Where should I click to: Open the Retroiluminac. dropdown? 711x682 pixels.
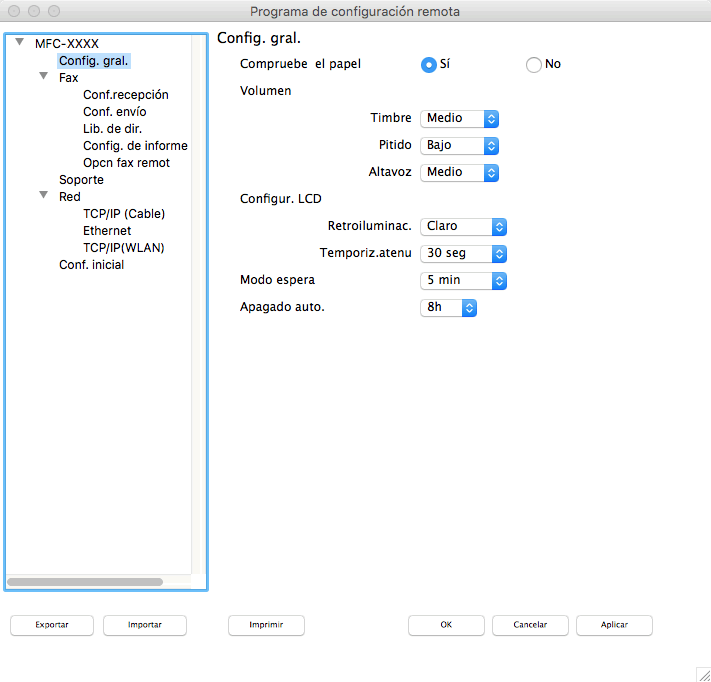pos(463,226)
